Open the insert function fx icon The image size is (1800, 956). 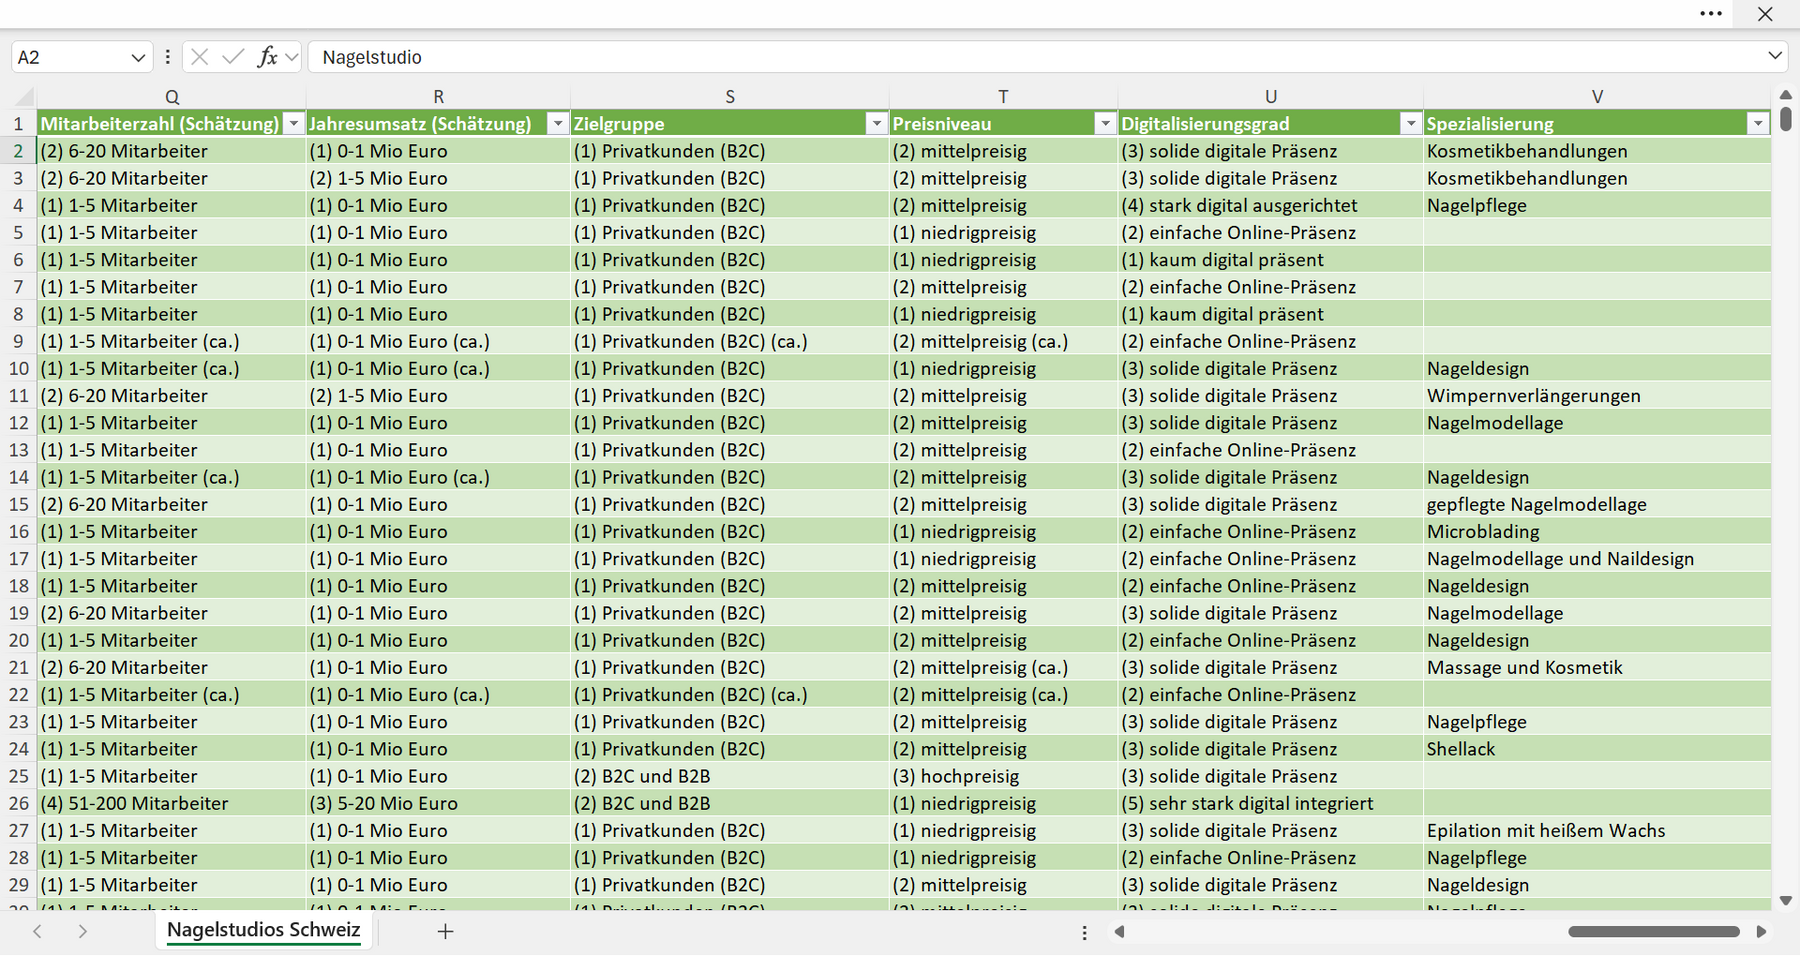267,57
